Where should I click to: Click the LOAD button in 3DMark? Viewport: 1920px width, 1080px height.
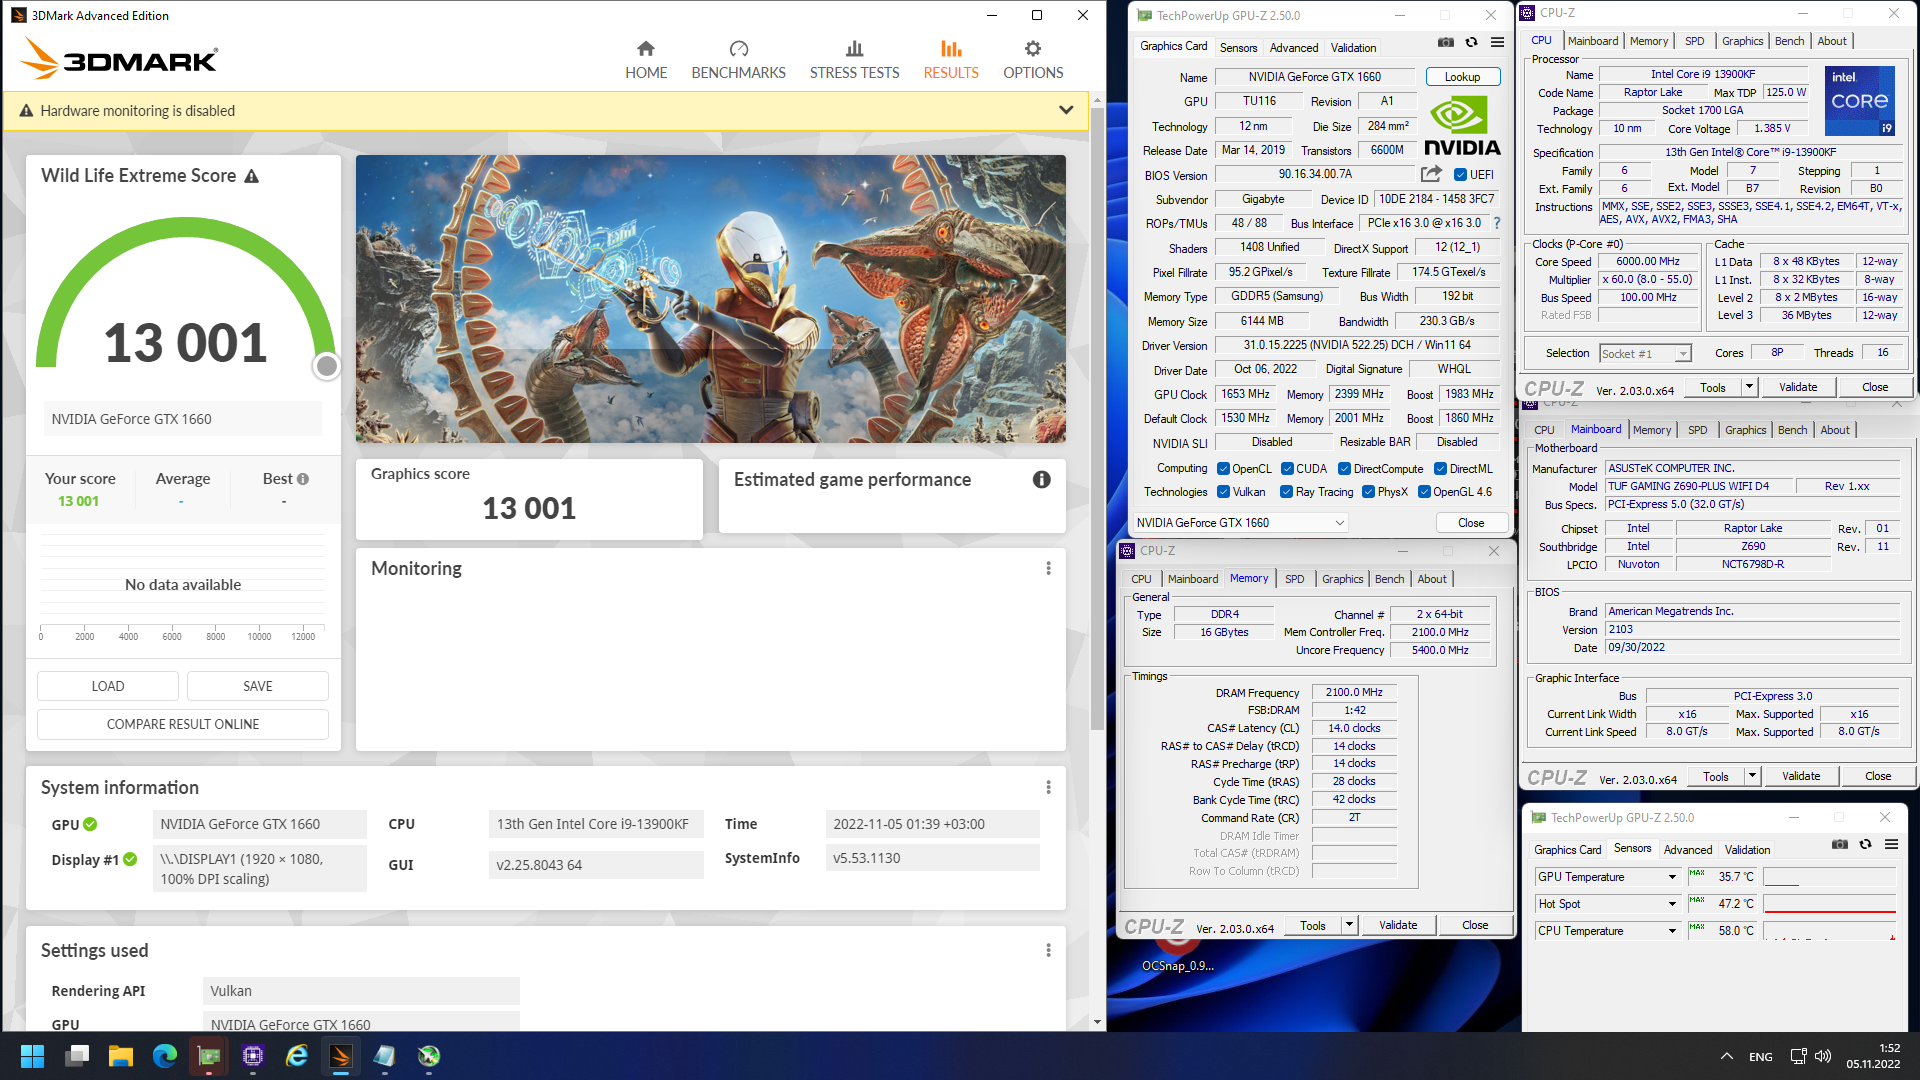pos(108,686)
